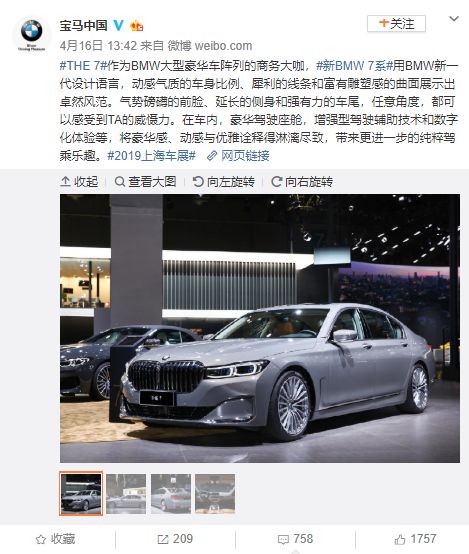Viewport: 469px width, 554px height.
Task: Favorite the post with 收藏 star
Action: click(55, 539)
